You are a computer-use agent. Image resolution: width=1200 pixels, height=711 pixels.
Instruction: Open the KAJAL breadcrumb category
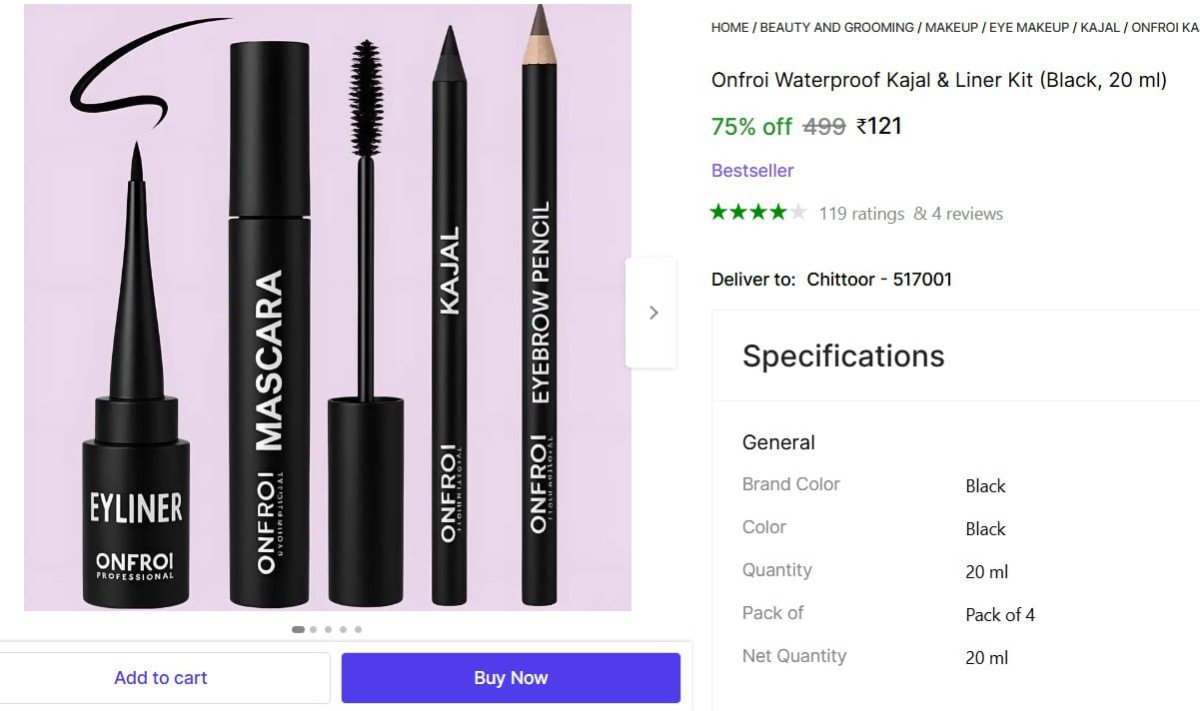[1100, 27]
